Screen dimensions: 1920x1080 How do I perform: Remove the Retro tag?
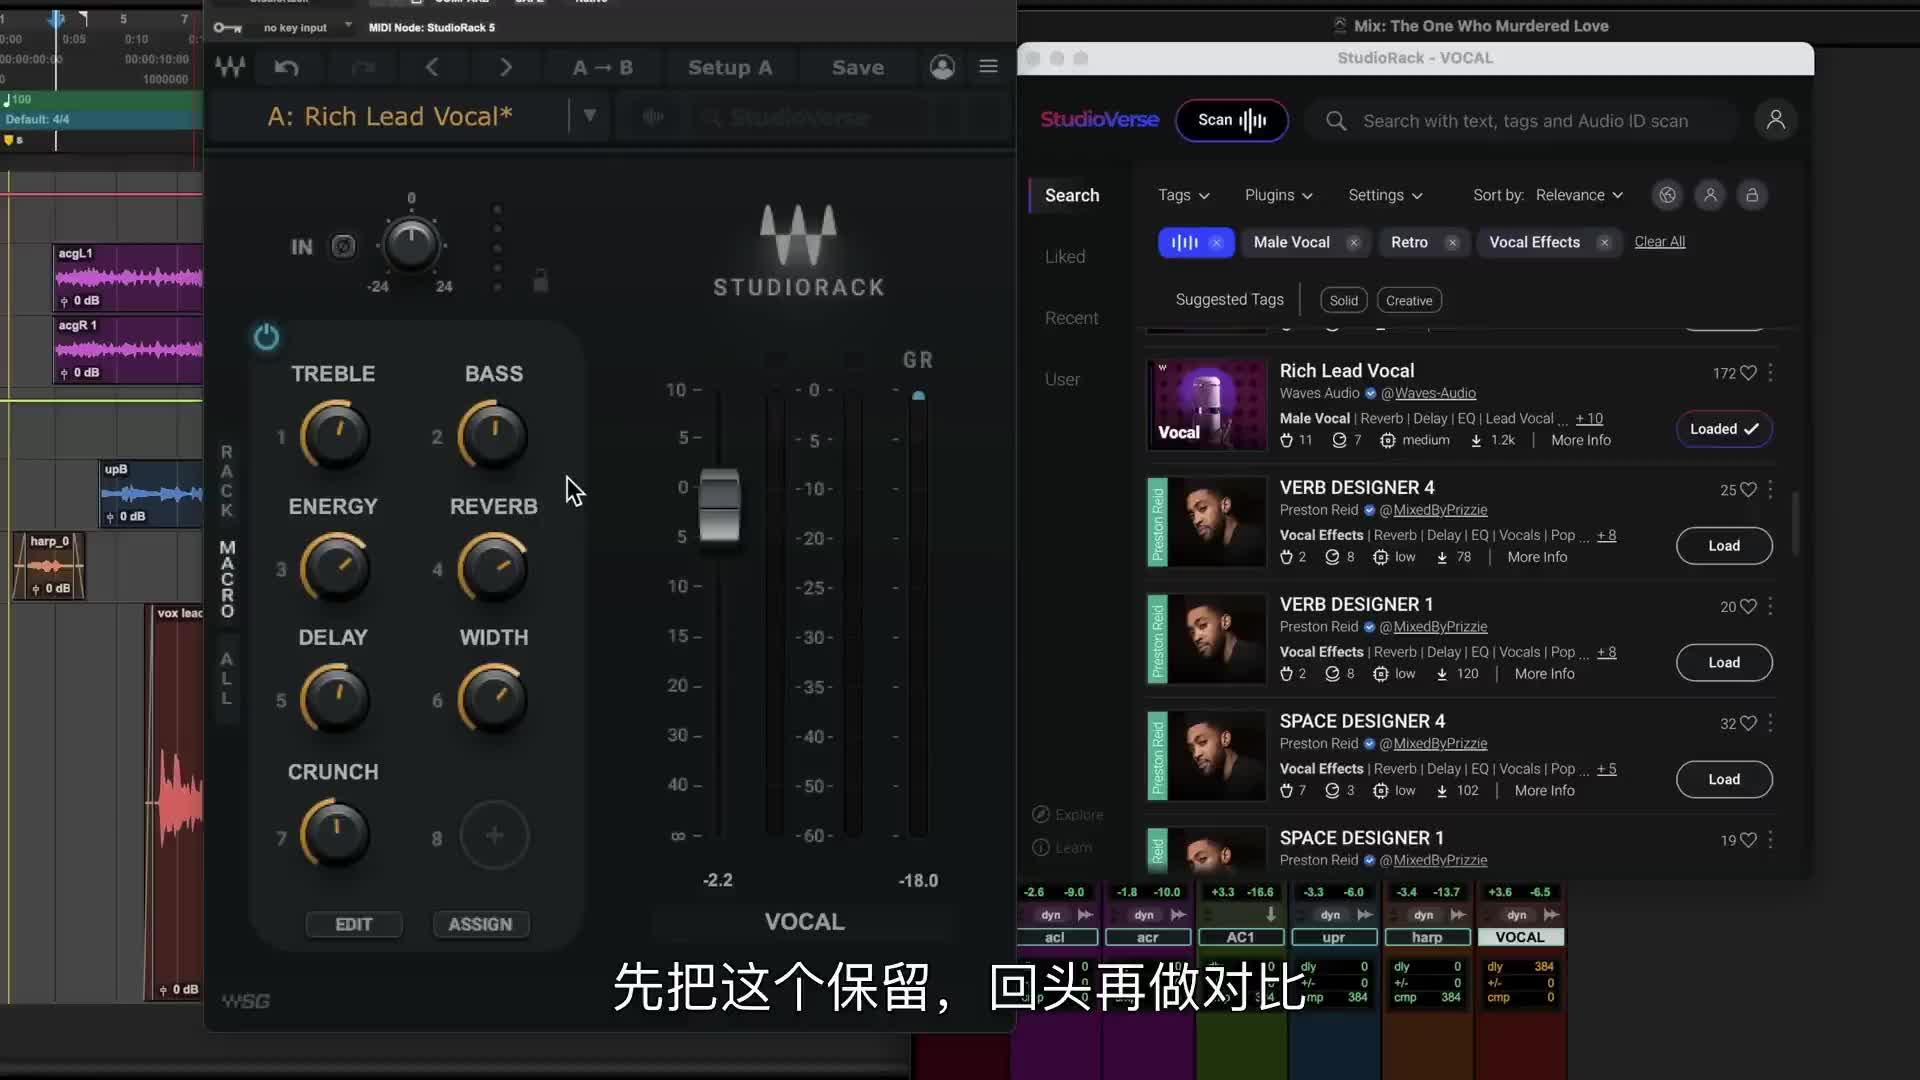[1452, 242]
